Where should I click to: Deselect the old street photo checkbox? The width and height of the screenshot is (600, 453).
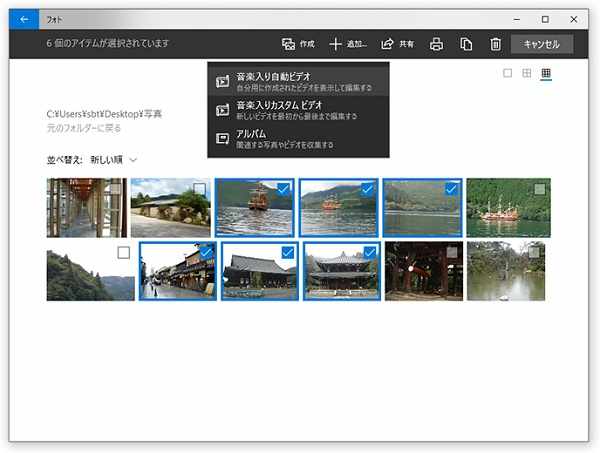(x=205, y=253)
